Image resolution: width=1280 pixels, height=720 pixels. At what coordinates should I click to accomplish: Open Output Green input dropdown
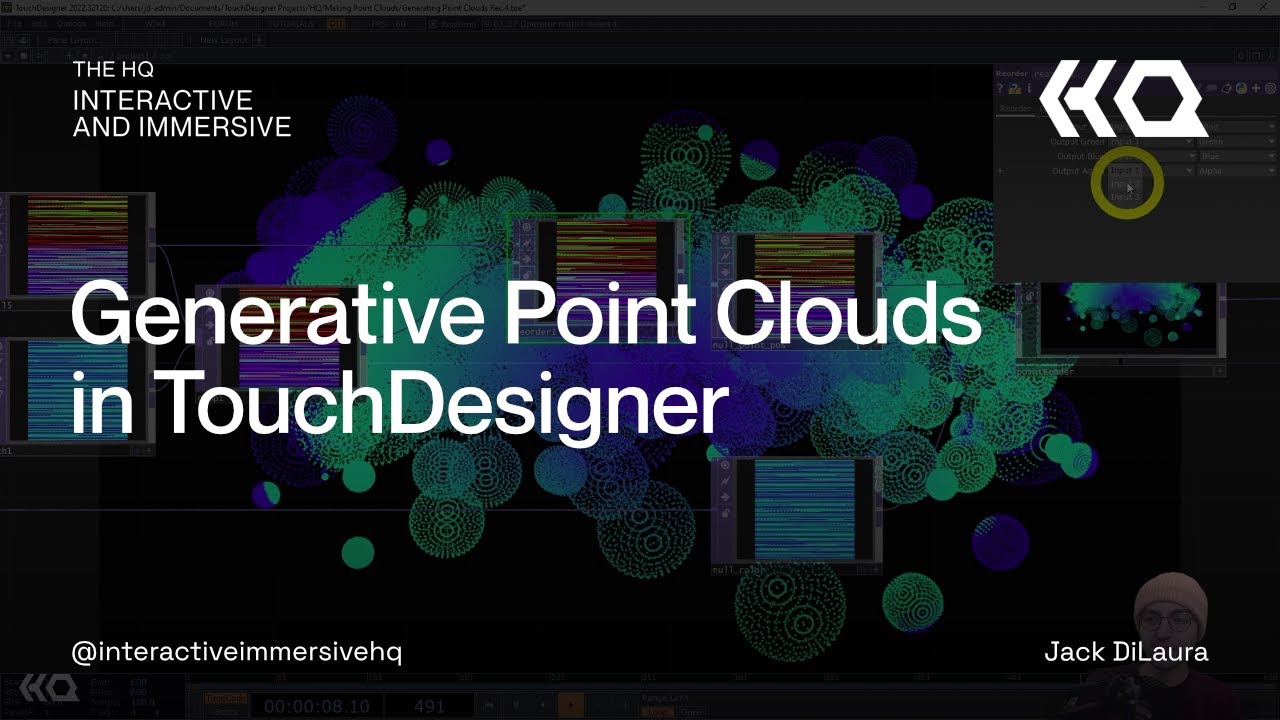(1152, 142)
